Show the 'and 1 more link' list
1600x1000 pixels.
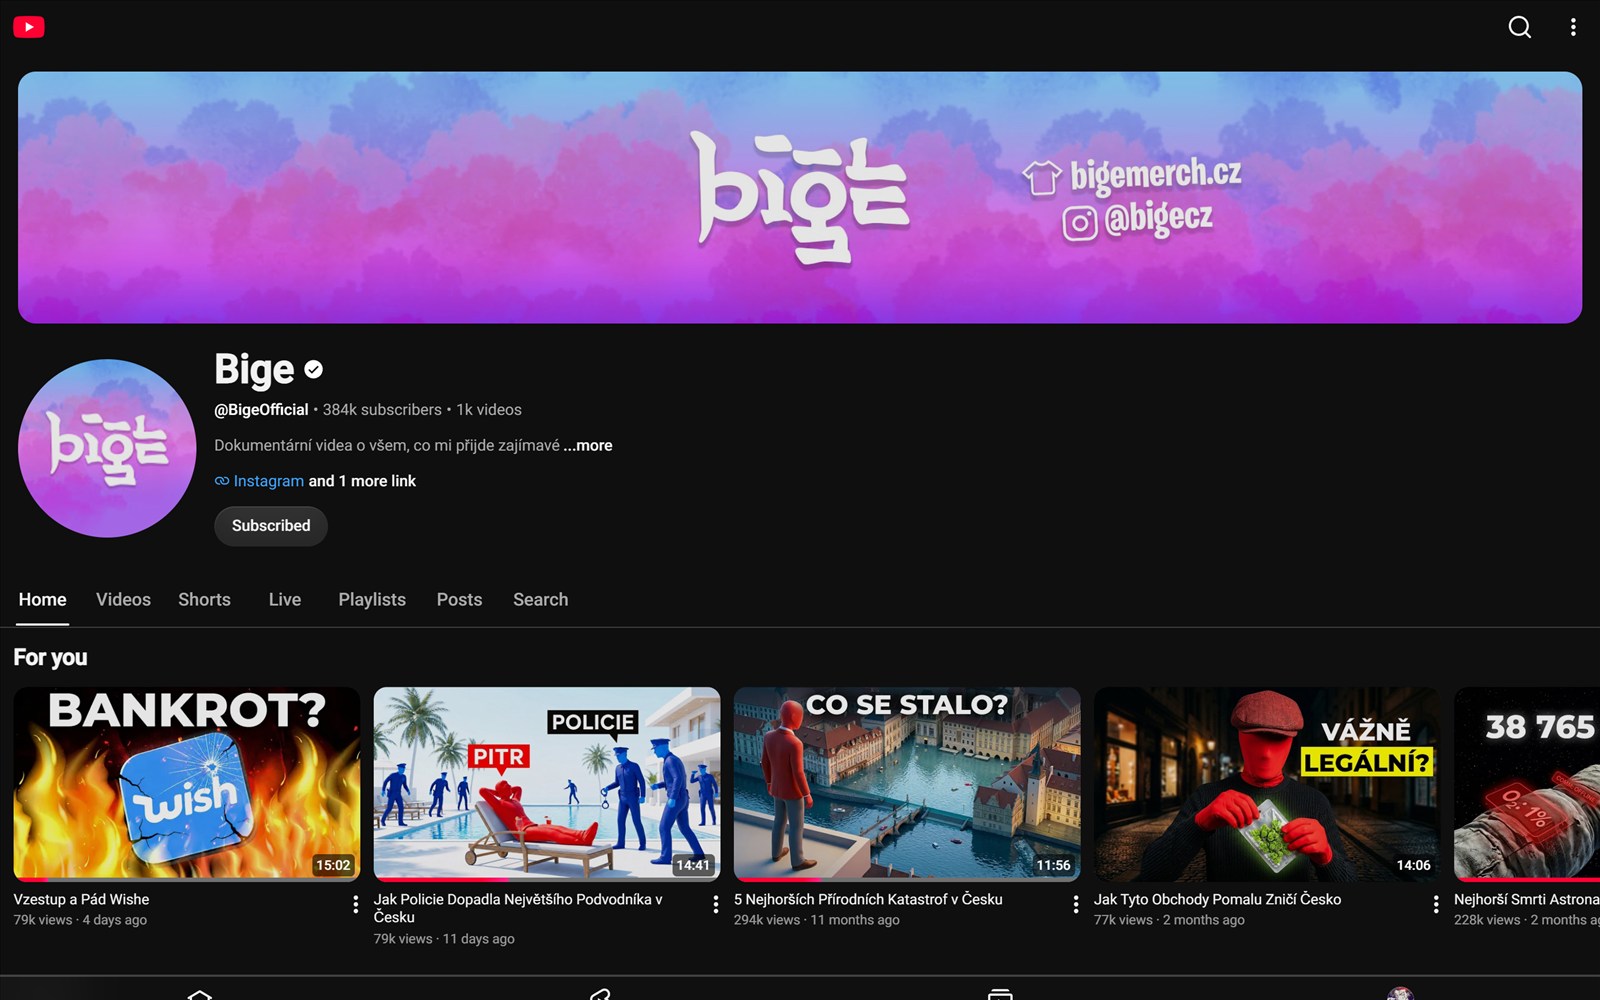[362, 481]
